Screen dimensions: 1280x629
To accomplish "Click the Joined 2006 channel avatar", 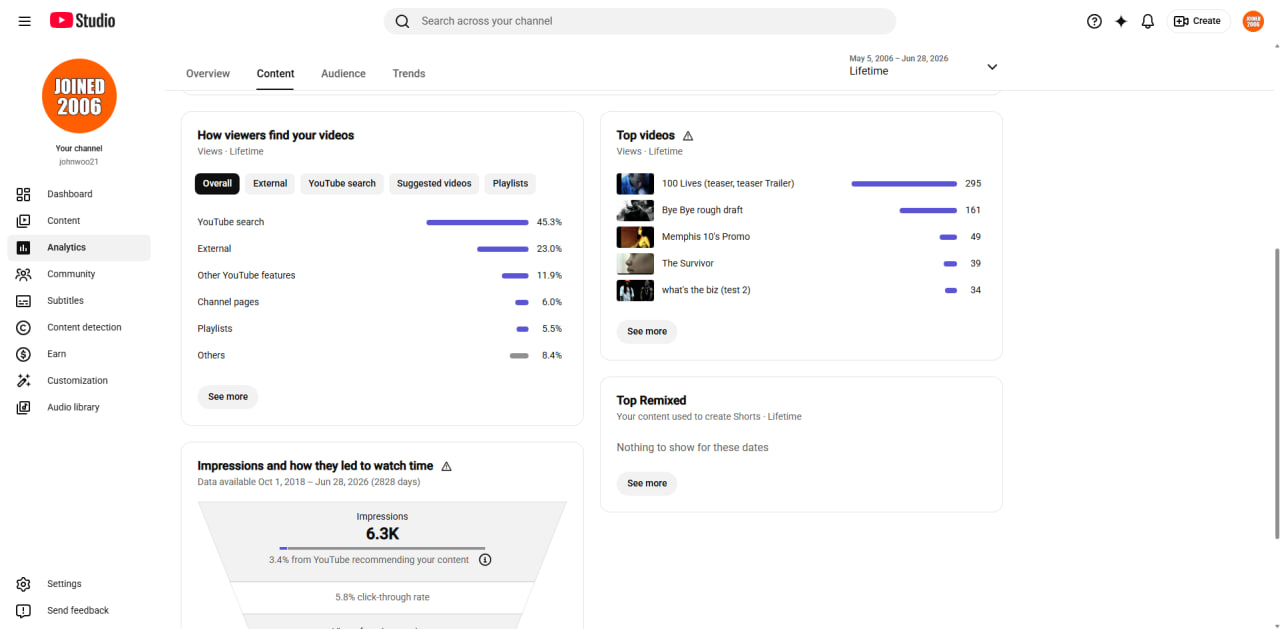I will tap(79, 95).
